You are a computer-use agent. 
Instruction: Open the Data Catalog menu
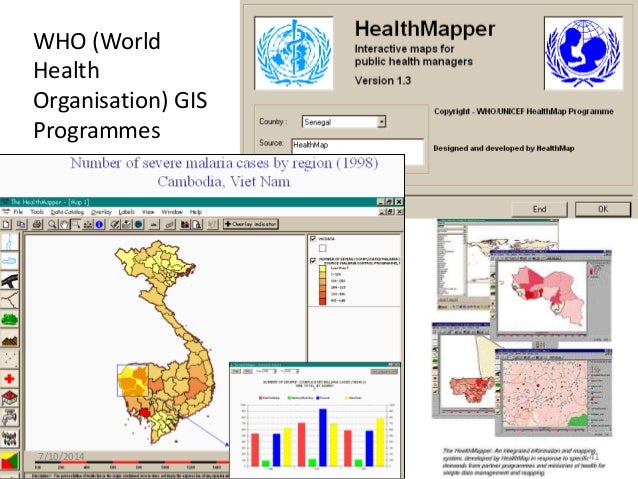[x=67, y=212]
